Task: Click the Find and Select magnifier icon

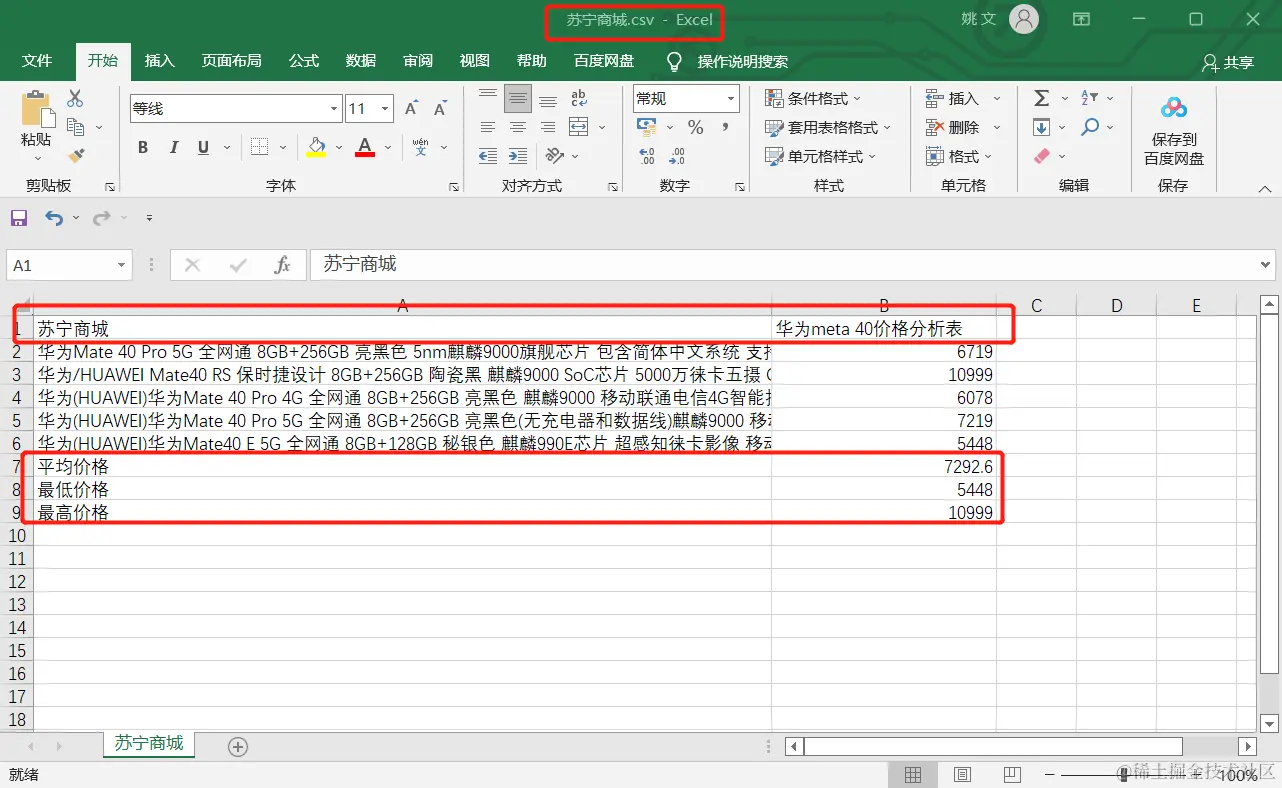Action: (x=1090, y=127)
